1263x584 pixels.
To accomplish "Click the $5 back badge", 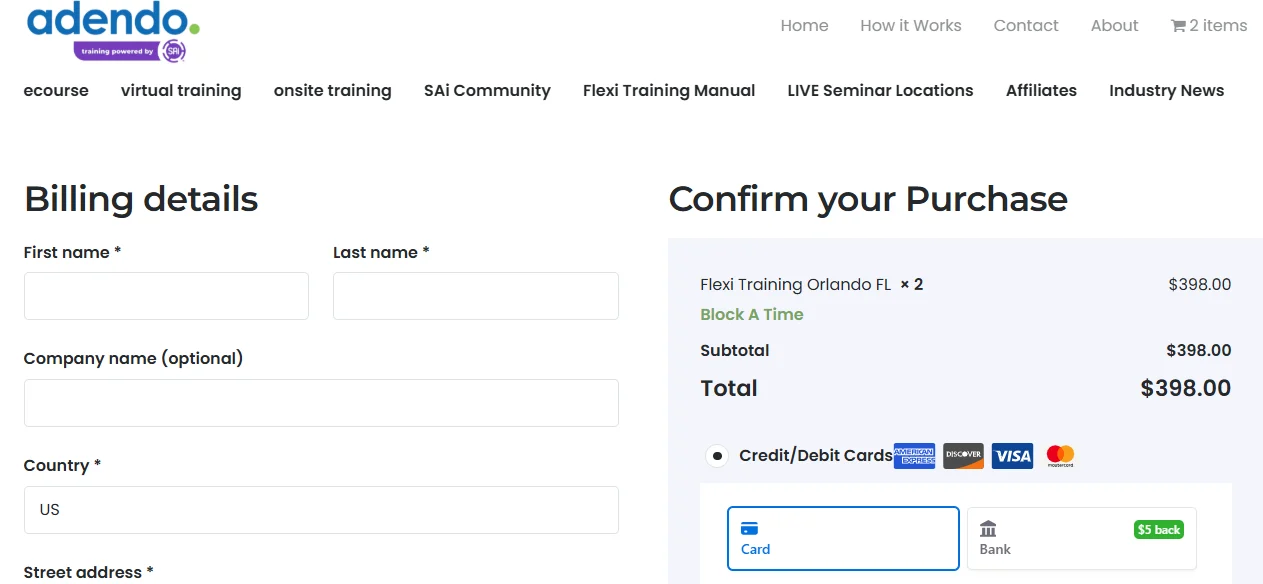I will (1159, 529).
